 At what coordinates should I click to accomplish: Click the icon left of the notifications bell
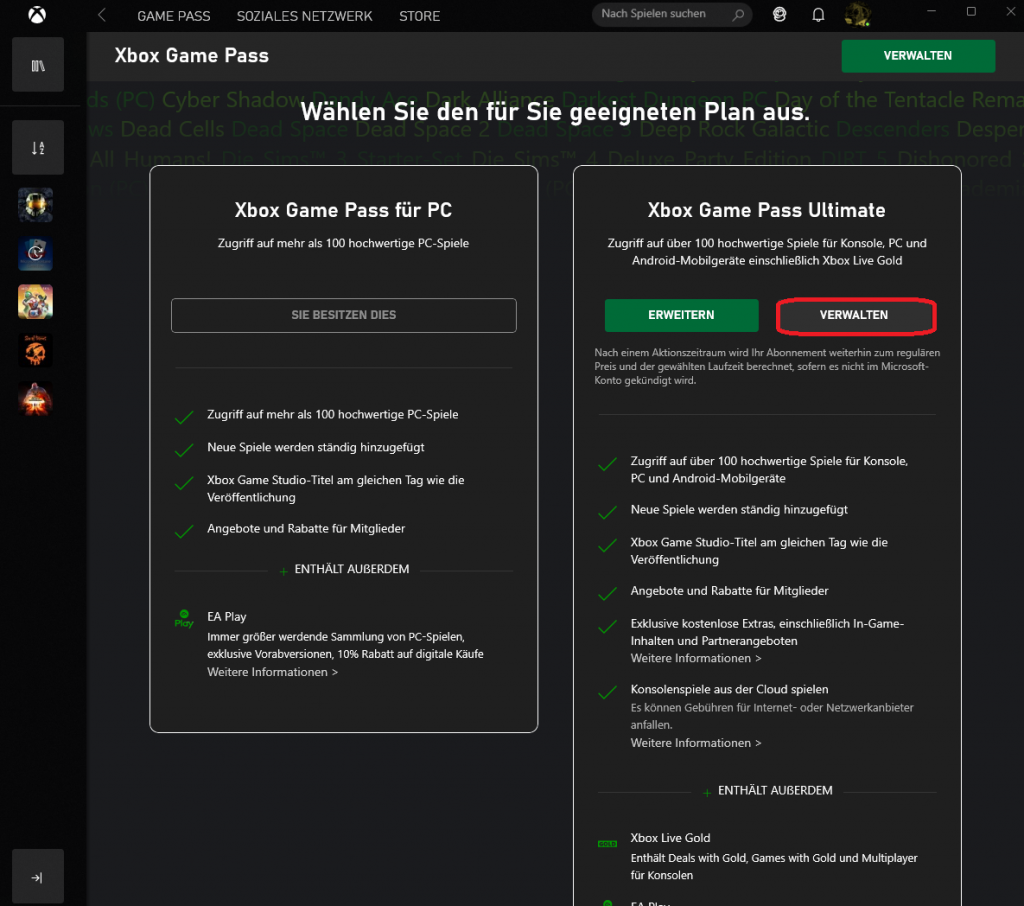click(x=780, y=15)
